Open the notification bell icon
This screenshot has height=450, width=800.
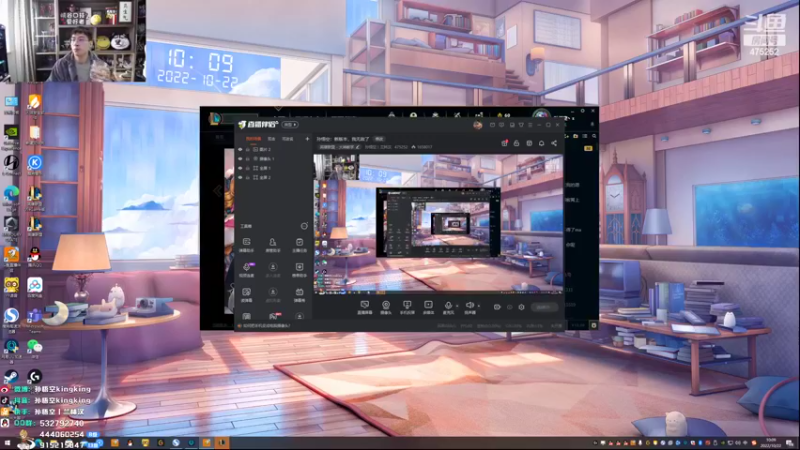(x=541, y=143)
